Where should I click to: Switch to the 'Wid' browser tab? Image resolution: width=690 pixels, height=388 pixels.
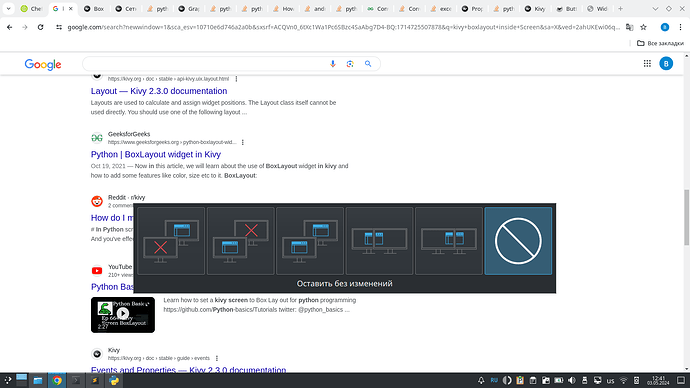(x=598, y=9)
